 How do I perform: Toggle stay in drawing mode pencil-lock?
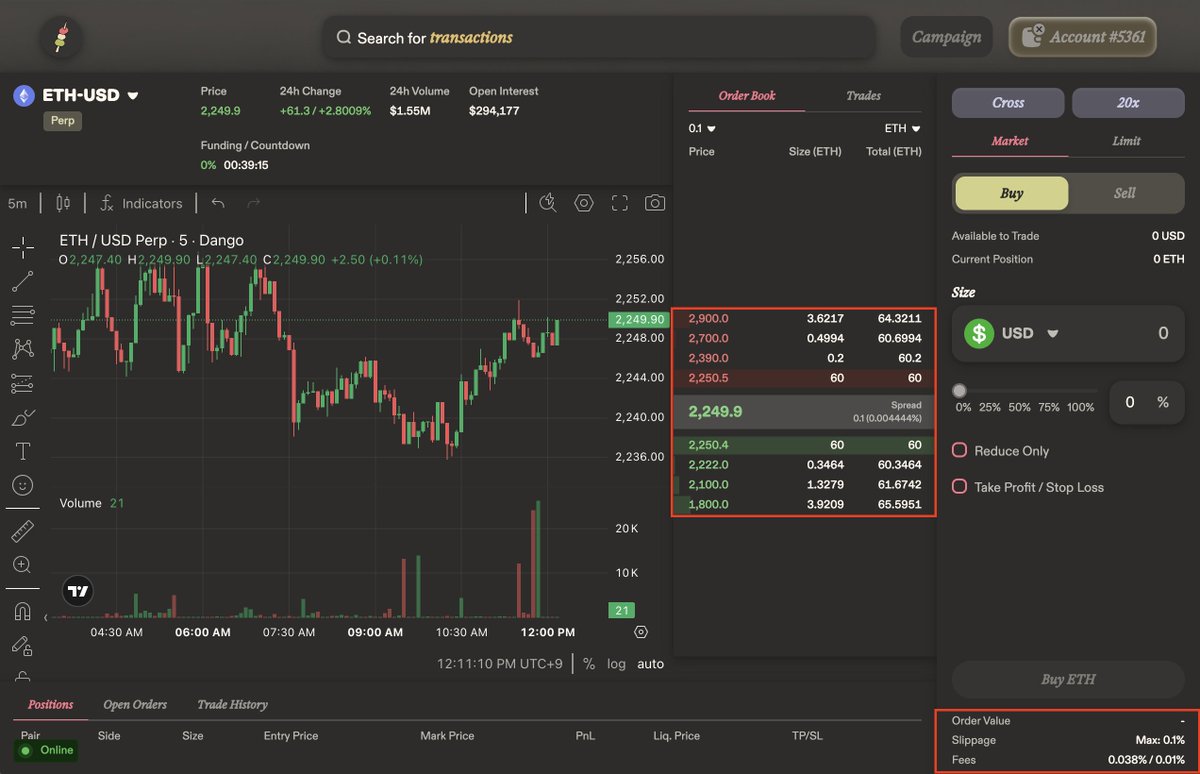22,645
